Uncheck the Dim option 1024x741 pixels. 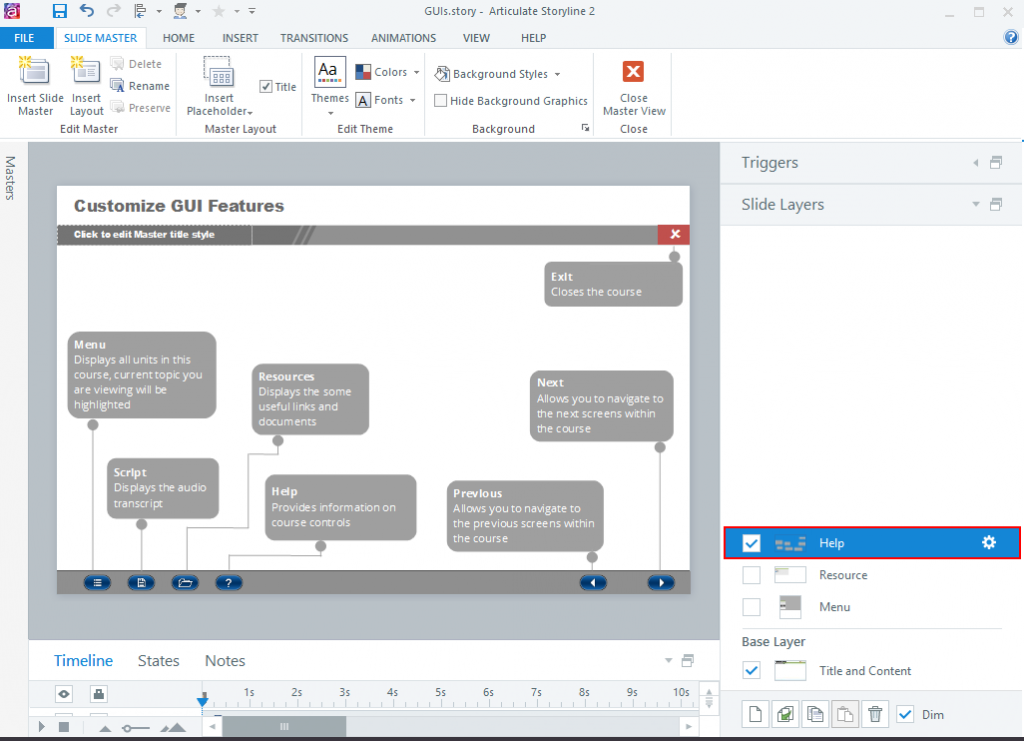click(x=905, y=714)
